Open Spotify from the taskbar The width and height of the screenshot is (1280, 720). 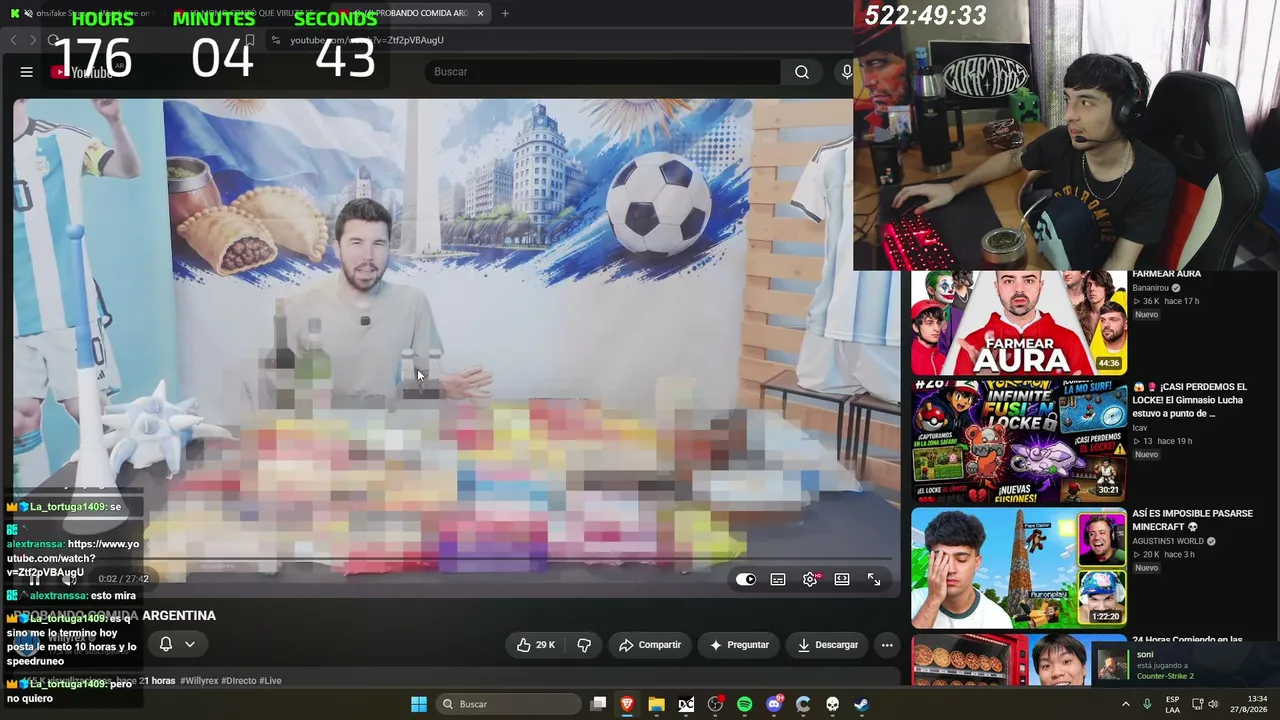coord(744,704)
